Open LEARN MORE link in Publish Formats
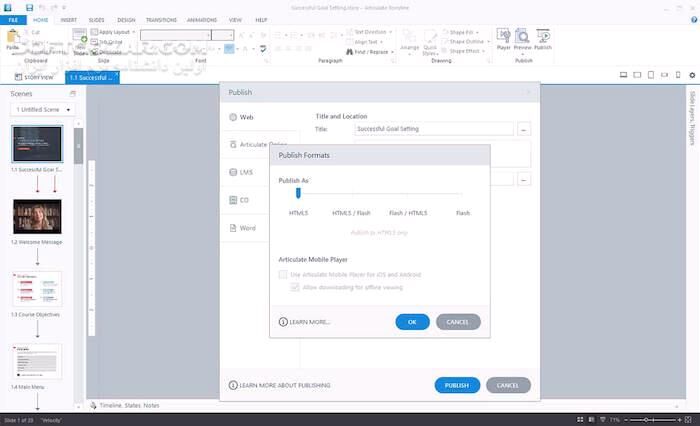Screen dimensions: 700x426 point(305,322)
